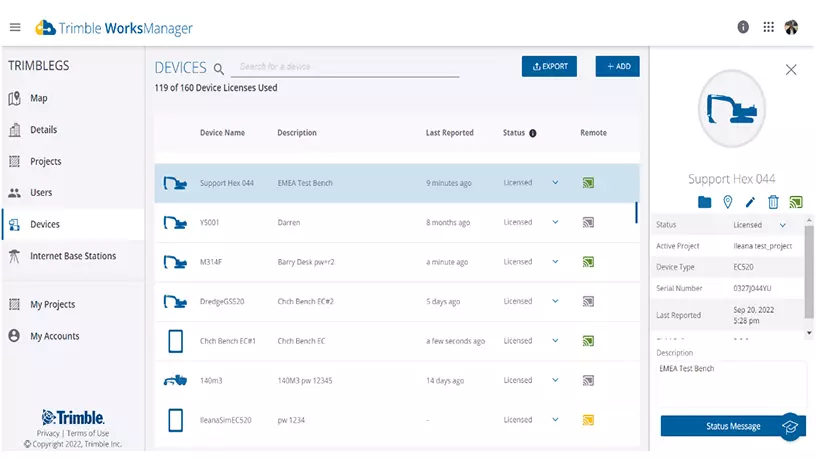Open the Privacy link
Screen dimensions: 816x459
point(48,433)
